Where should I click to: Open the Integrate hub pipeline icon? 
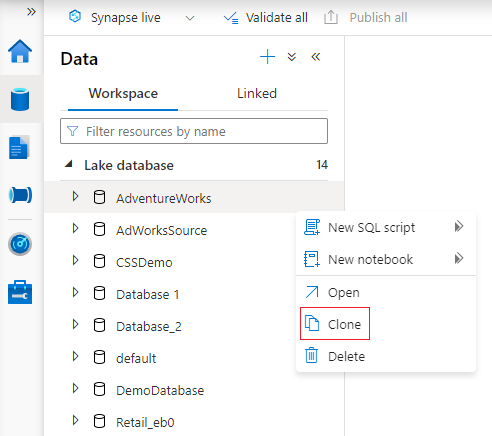click(x=20, y=195)
